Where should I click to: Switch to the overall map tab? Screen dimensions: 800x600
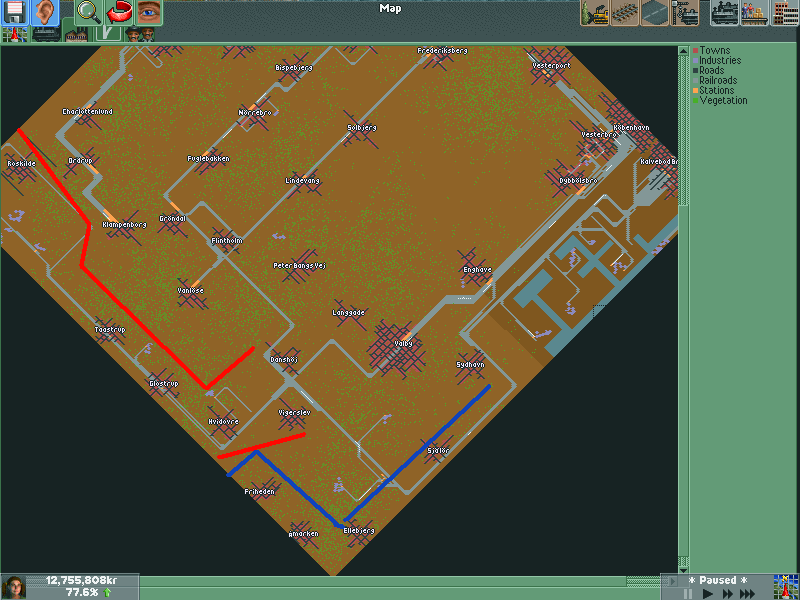tap(15, 34)
